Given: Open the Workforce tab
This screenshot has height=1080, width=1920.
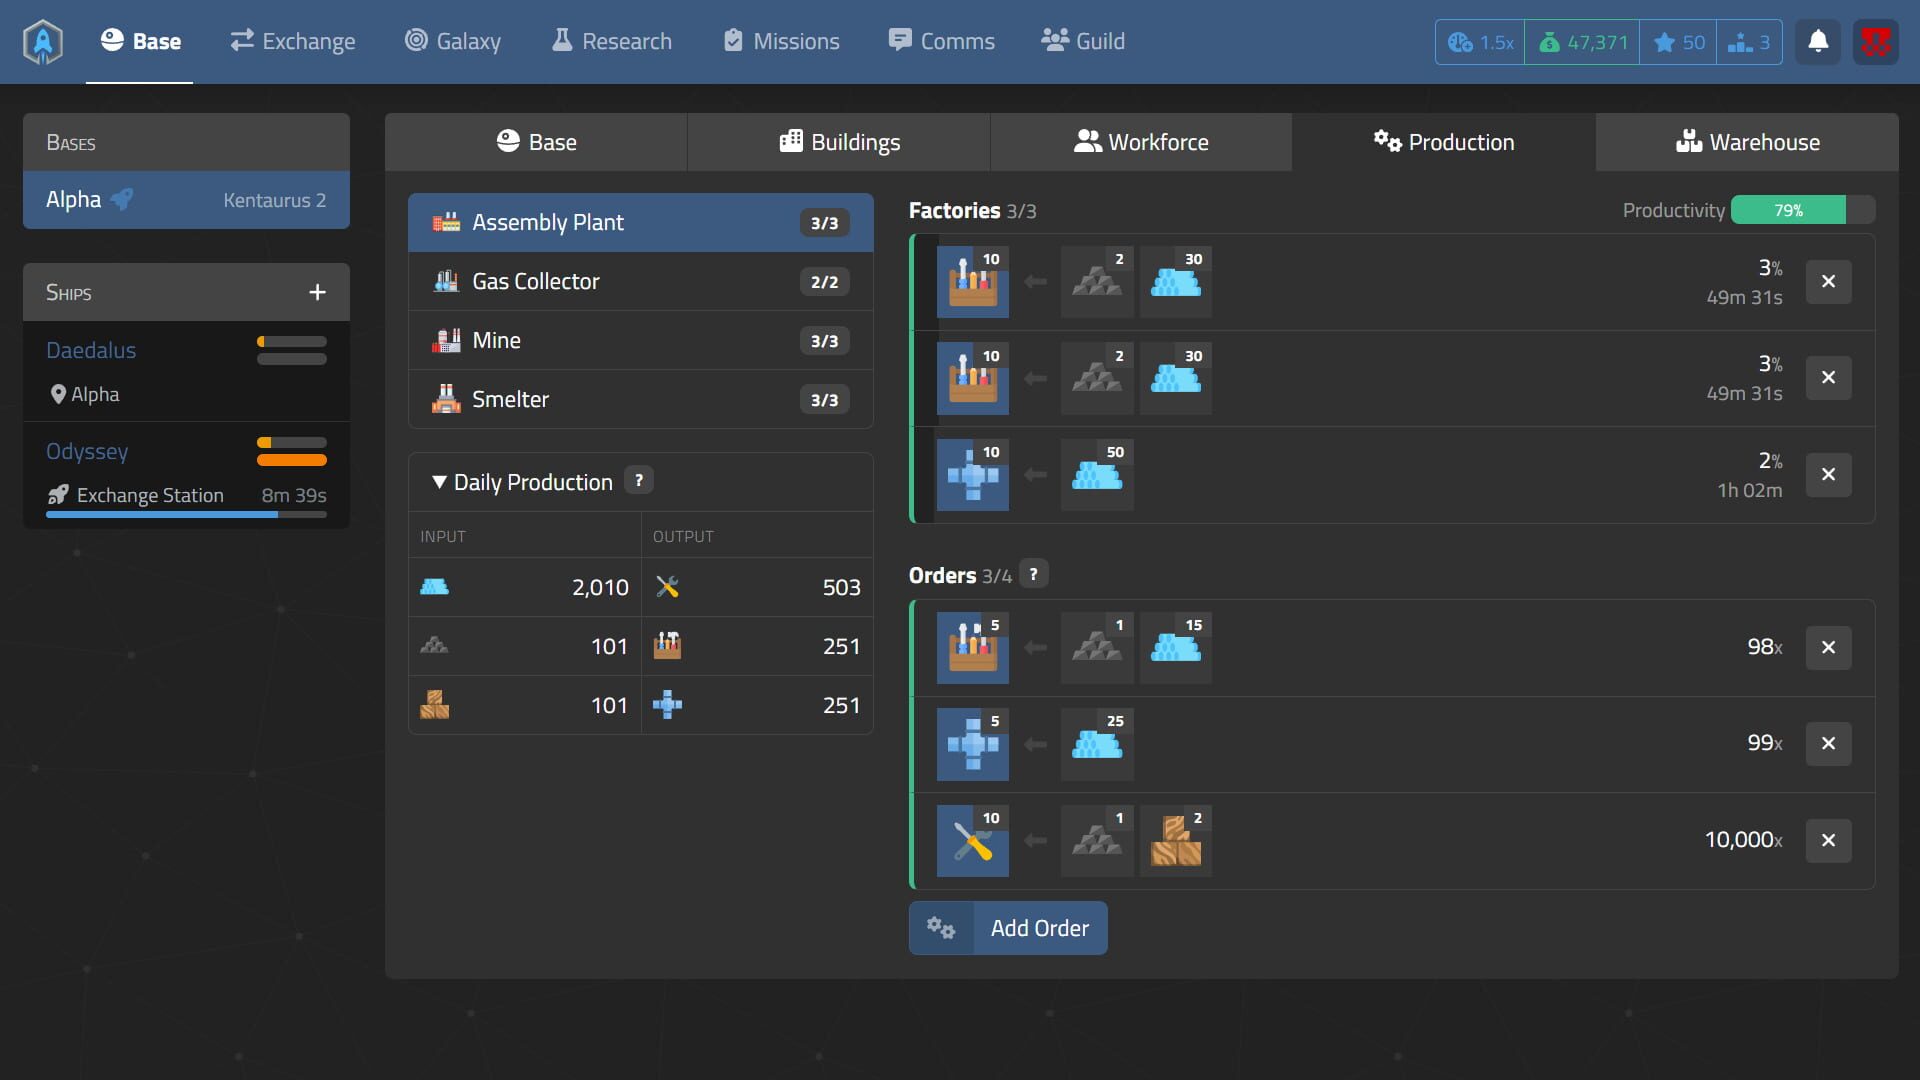Looking at the screenshot, I should pyautogui.click(x=1142, y=142).
